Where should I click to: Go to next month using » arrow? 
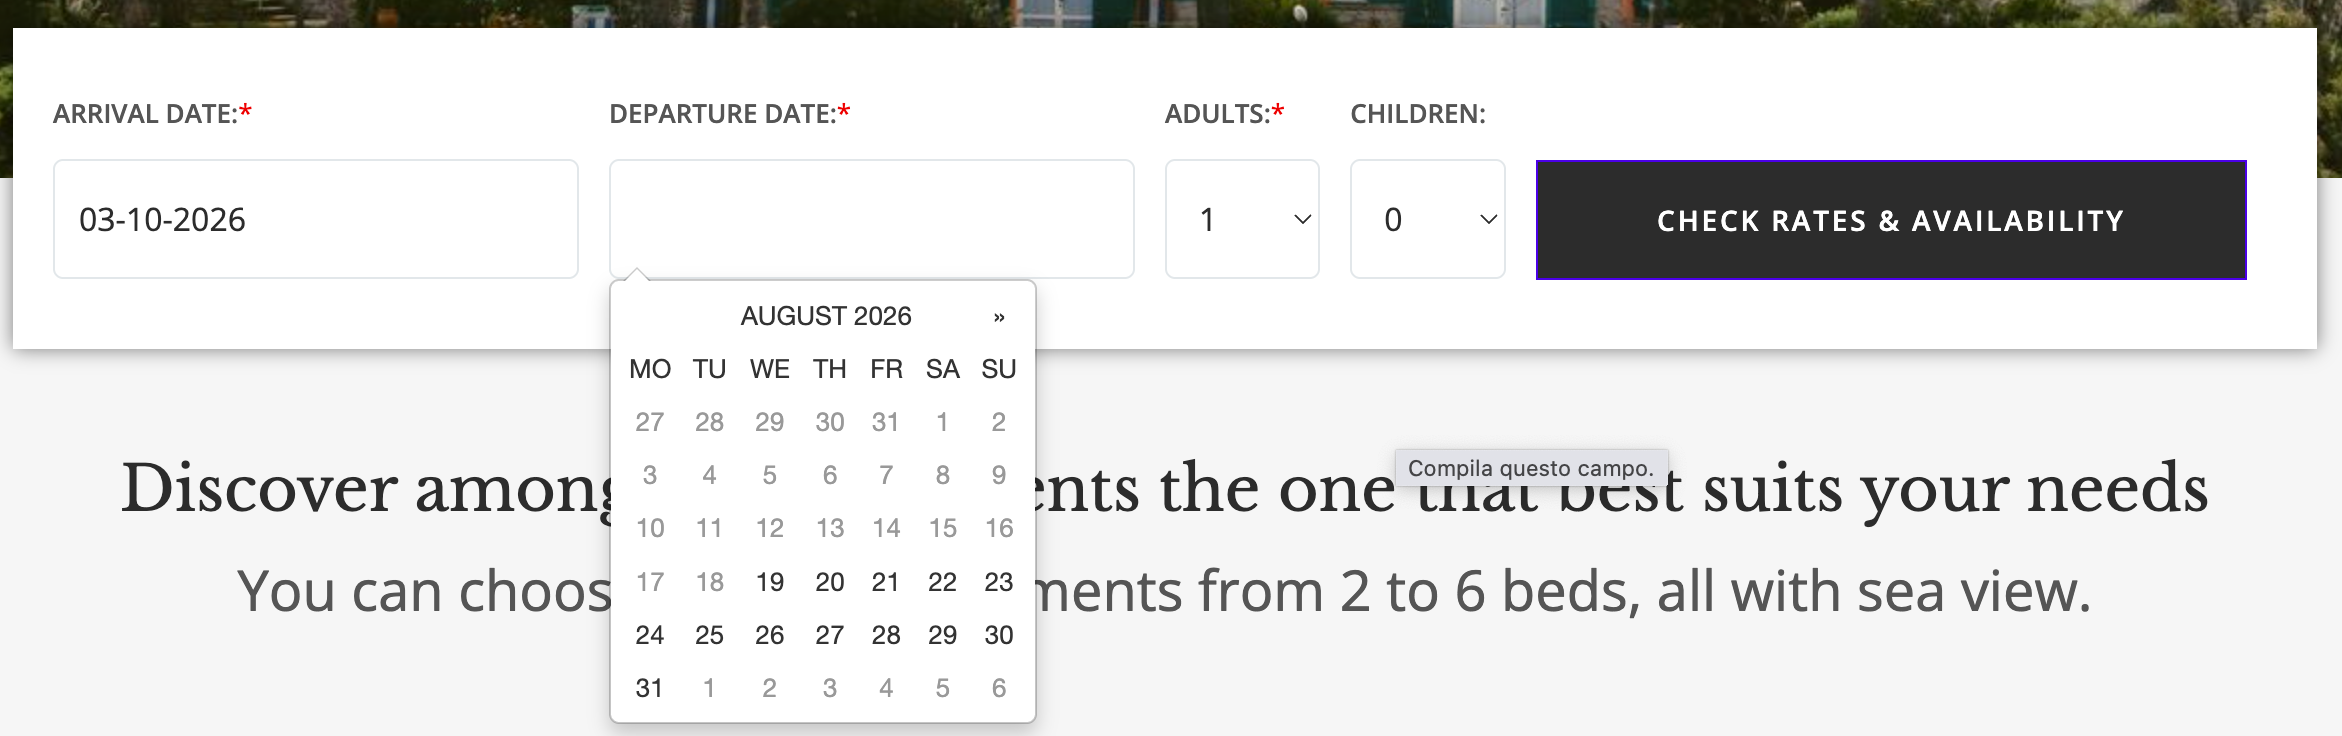coord(998,317)
